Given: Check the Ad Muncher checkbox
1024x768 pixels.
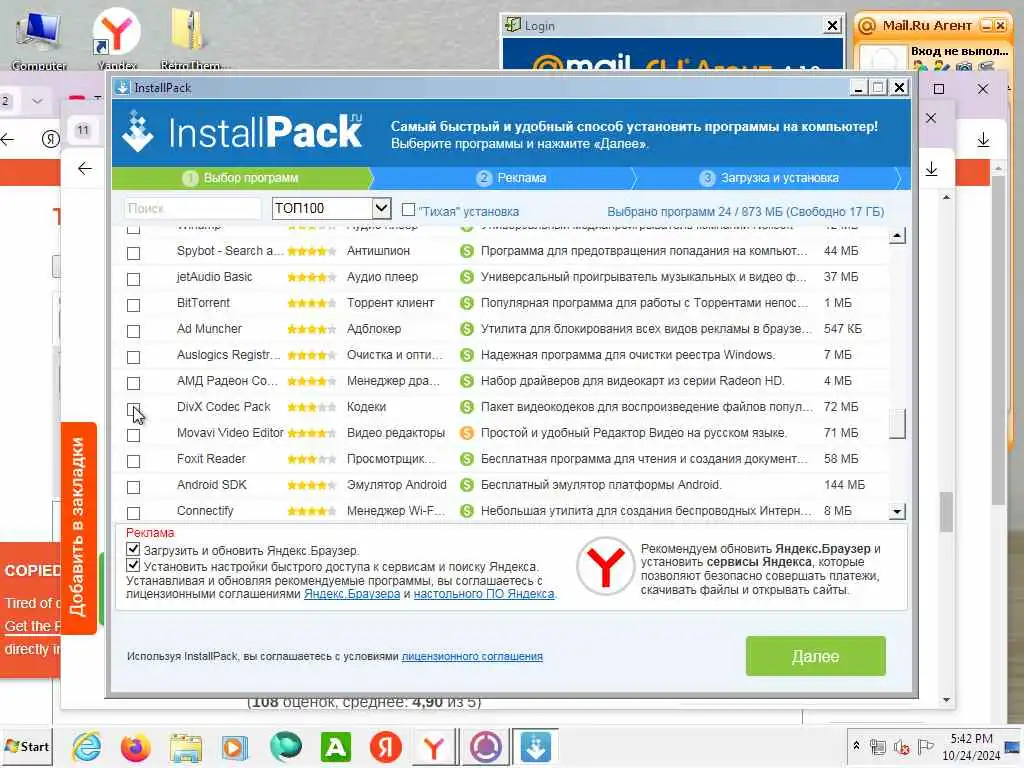Looking at the screenshot, I should tap(133, 332).
